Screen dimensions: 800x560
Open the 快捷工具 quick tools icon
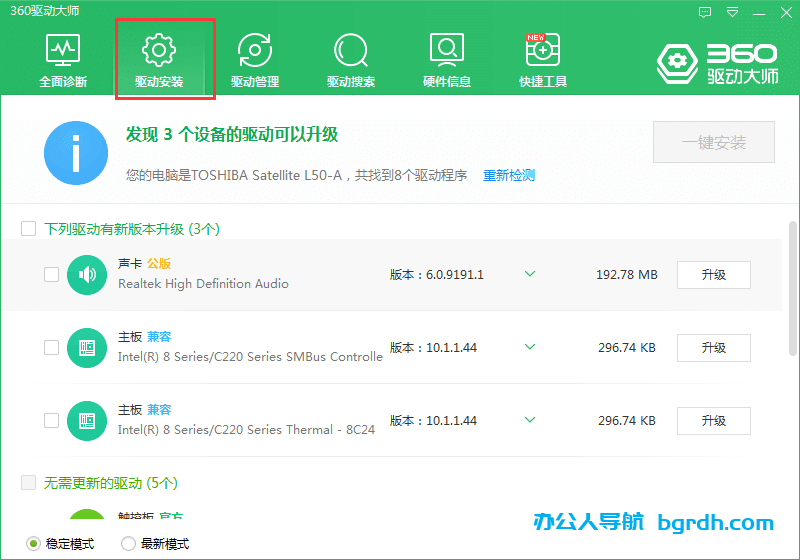click(x=543, y=60)
